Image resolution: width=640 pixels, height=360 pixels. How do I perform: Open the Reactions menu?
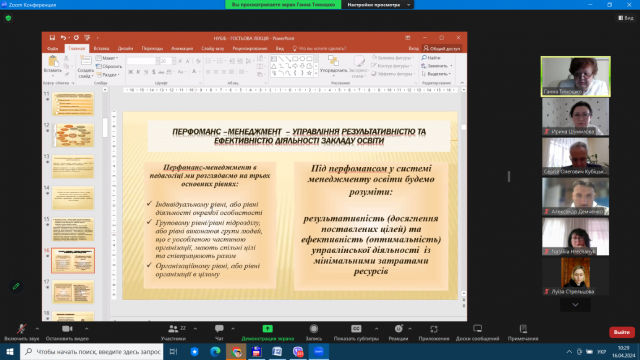click(398, 329)
